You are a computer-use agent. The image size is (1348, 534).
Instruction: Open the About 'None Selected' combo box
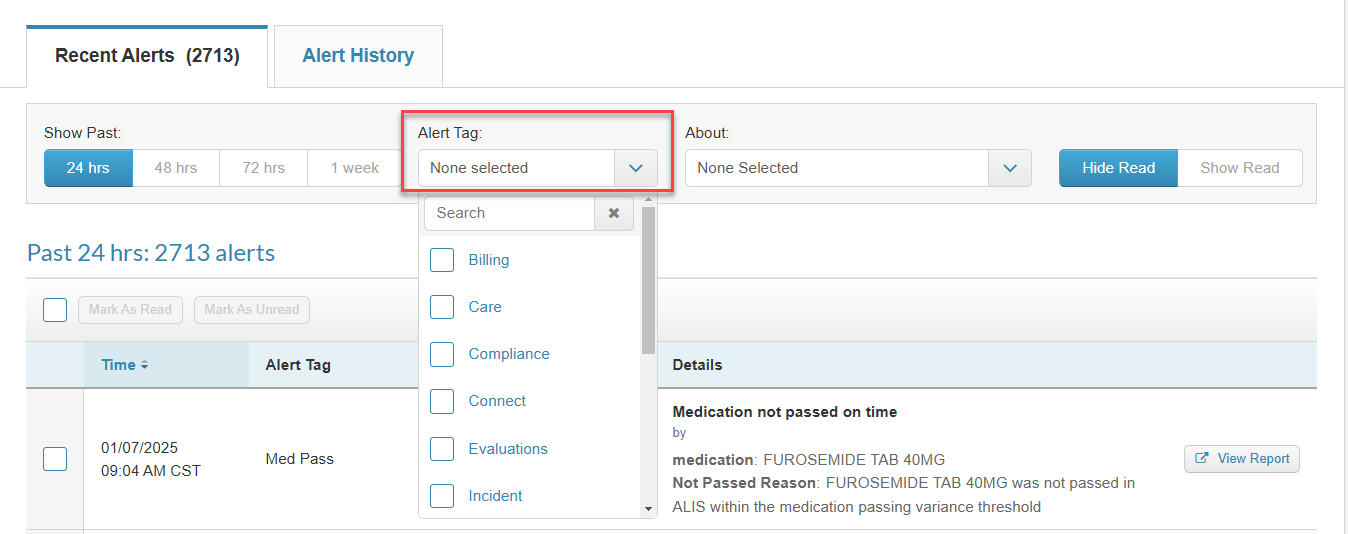pos(836,168)
